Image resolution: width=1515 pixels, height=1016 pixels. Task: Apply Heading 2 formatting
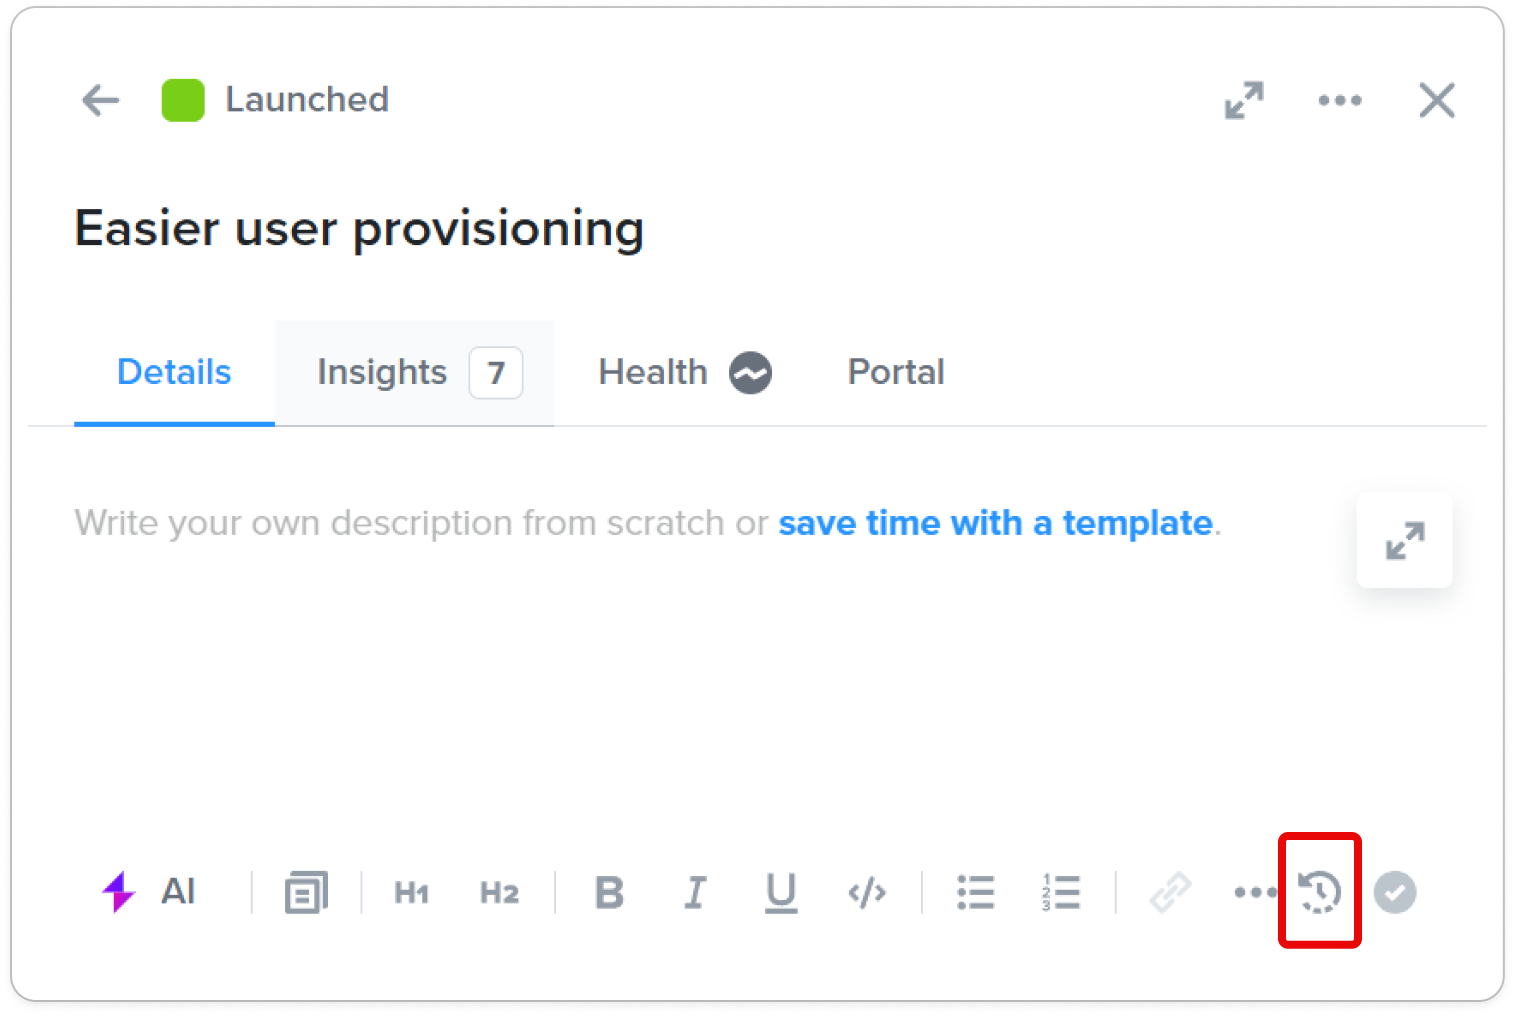click(x=499, y=892)
